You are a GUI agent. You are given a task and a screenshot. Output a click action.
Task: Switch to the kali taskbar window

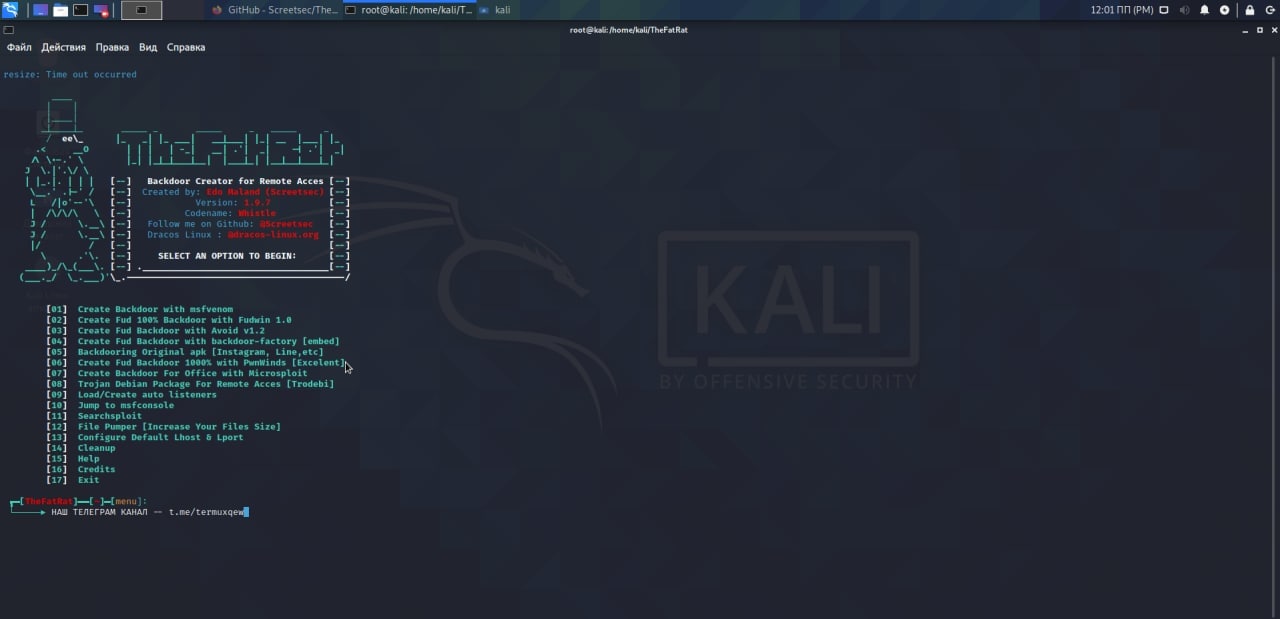pos(495,10)
